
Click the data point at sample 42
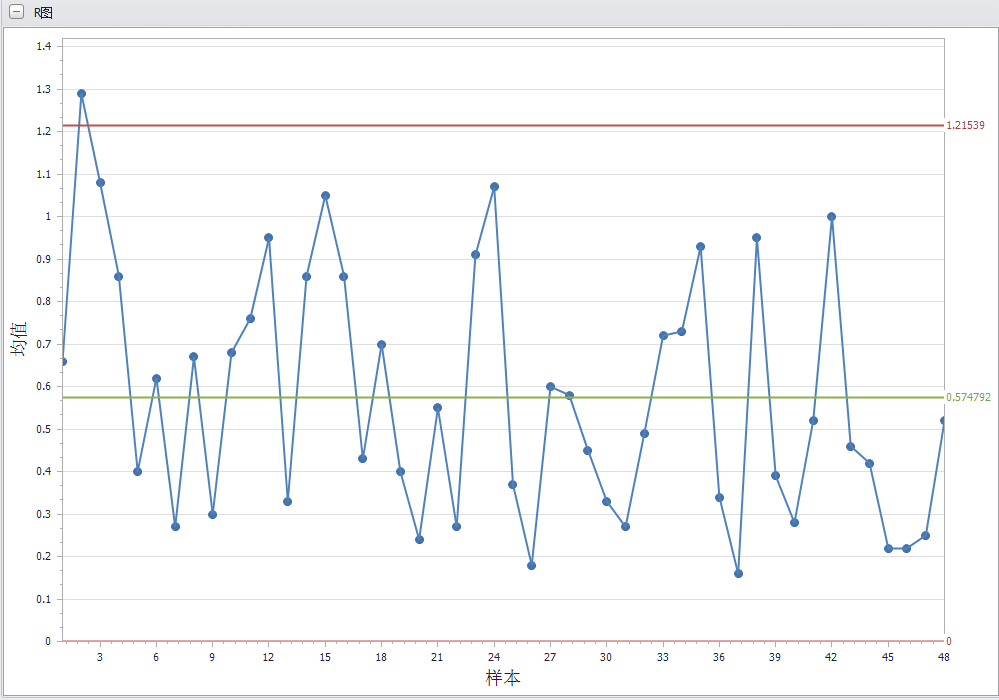(x=831, y=216)
